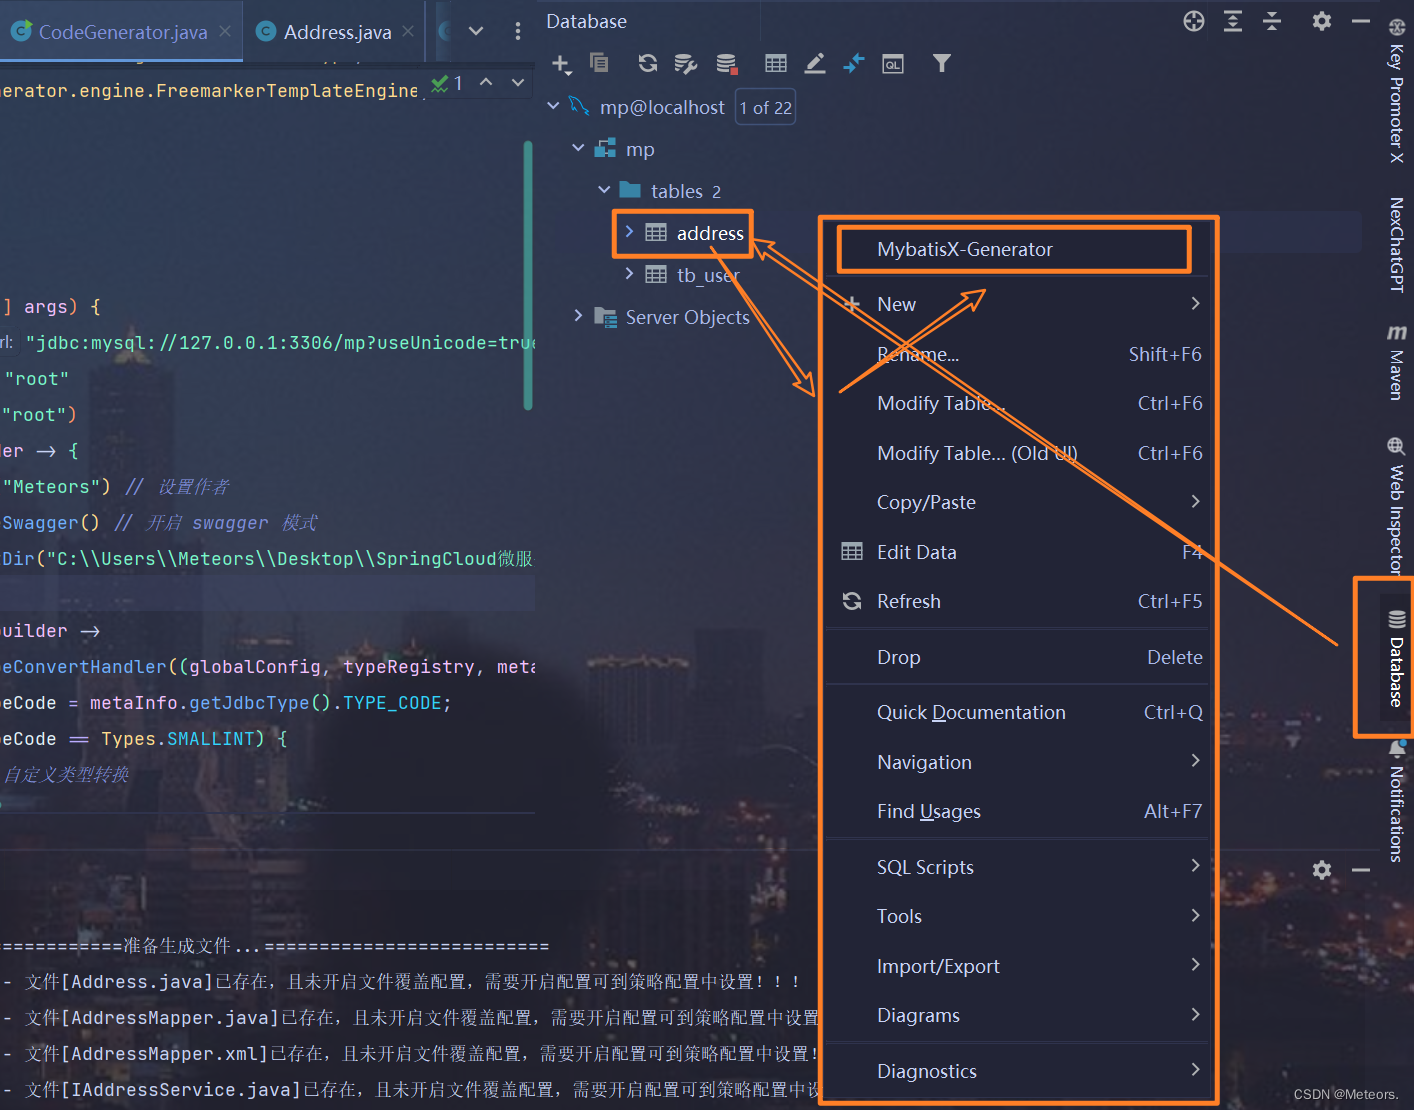Select the tb_user table
The height and width of the screenshot is (1110, 1414).
[x=708, y=275]
